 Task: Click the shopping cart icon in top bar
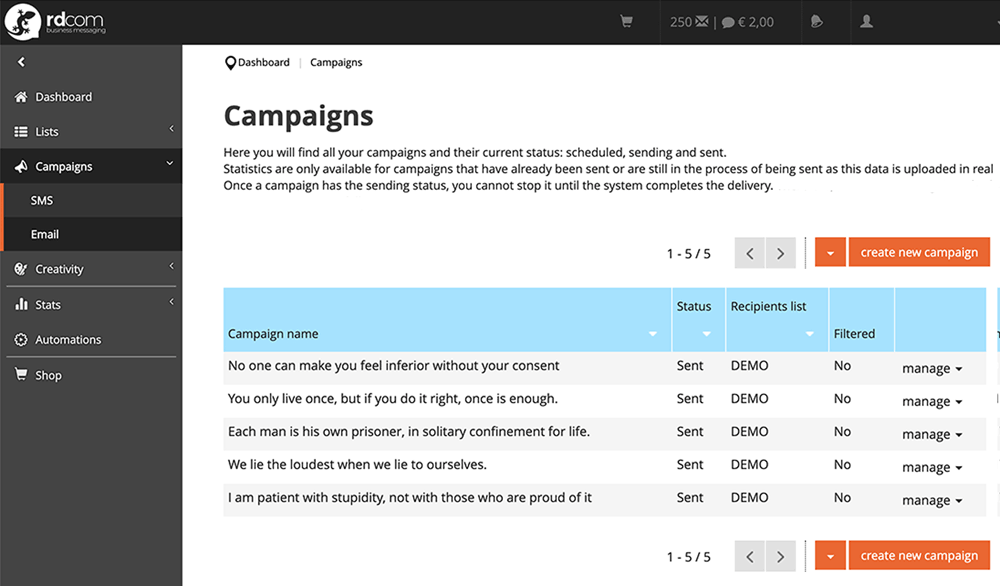pyautogui.click(x=627, y=21)
